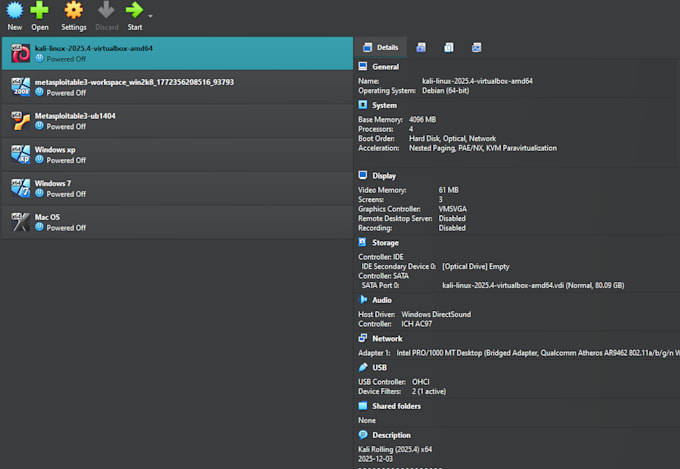The image size is (680, 469).
Task: Open the Snapshots tab with camera icon
Action: 421,47
